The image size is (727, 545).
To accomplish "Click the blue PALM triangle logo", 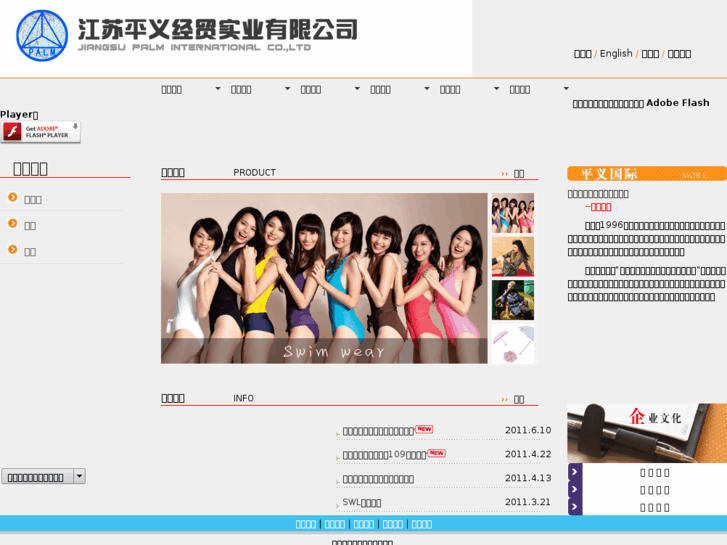I will (x=42, y=36).
